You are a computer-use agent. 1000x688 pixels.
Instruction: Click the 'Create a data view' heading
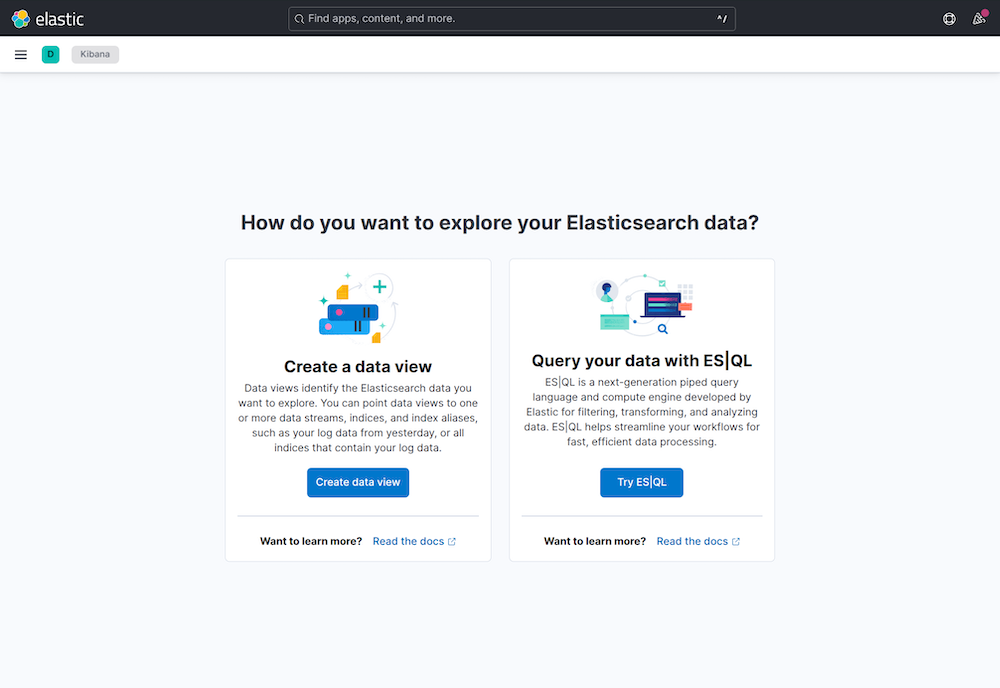(x=358, y=367)
